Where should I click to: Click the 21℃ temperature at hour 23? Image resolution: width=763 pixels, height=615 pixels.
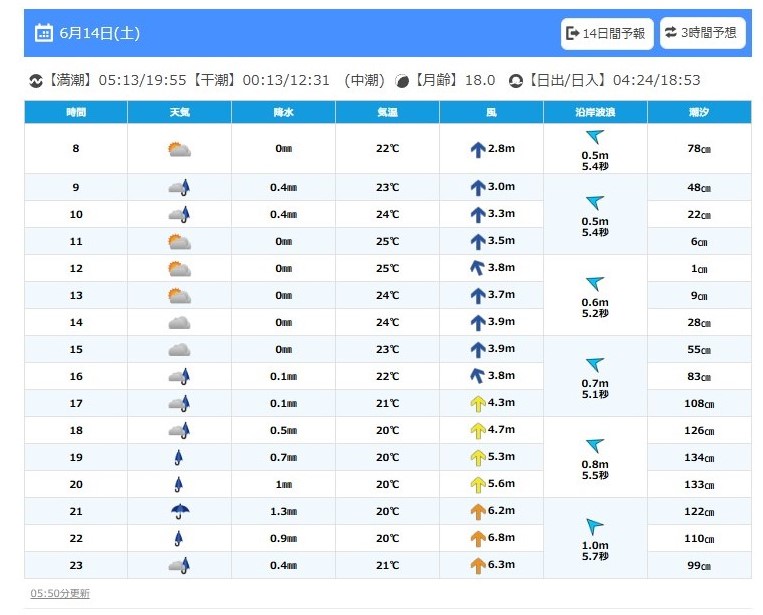click(387, 565)
